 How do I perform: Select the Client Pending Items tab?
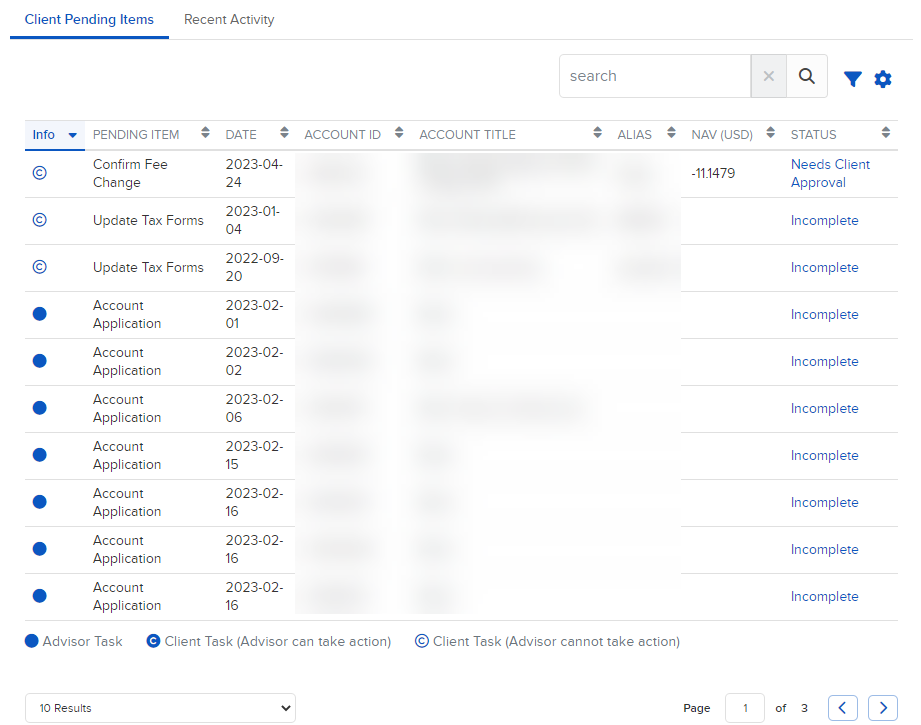coord(89,20)
